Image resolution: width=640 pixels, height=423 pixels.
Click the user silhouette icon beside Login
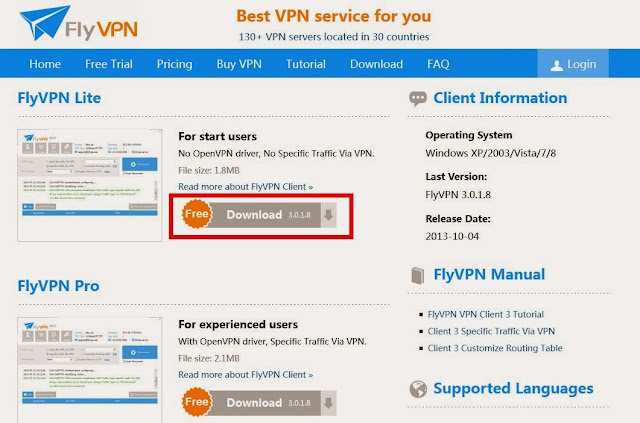[556, 65]
